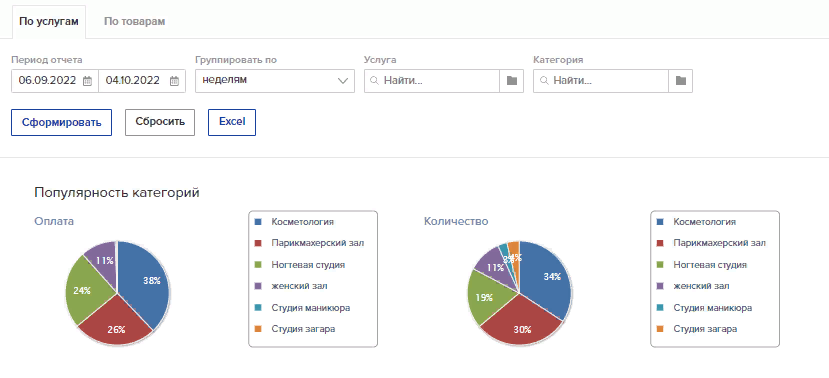829x378 pixels.
Task: Open folder picker beside Услуга search
Action: point(511,81)
